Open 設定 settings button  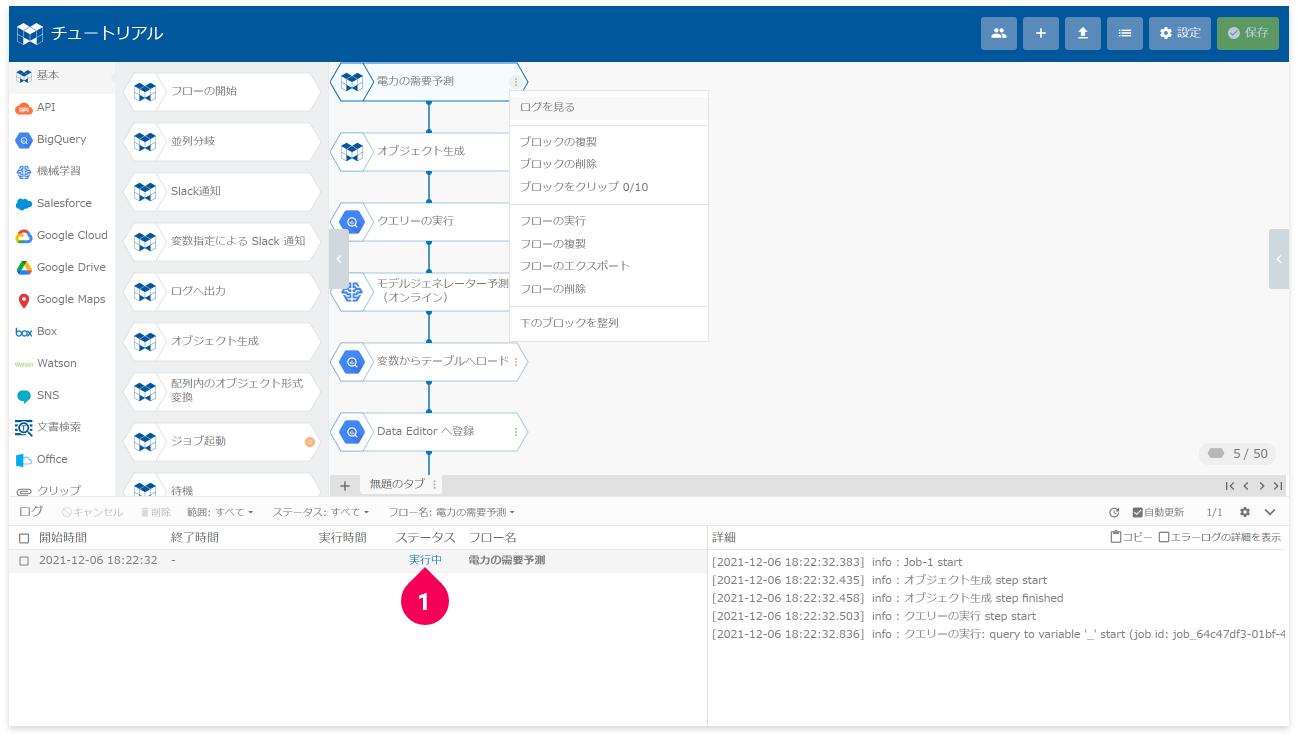(x=1180, y=33)
